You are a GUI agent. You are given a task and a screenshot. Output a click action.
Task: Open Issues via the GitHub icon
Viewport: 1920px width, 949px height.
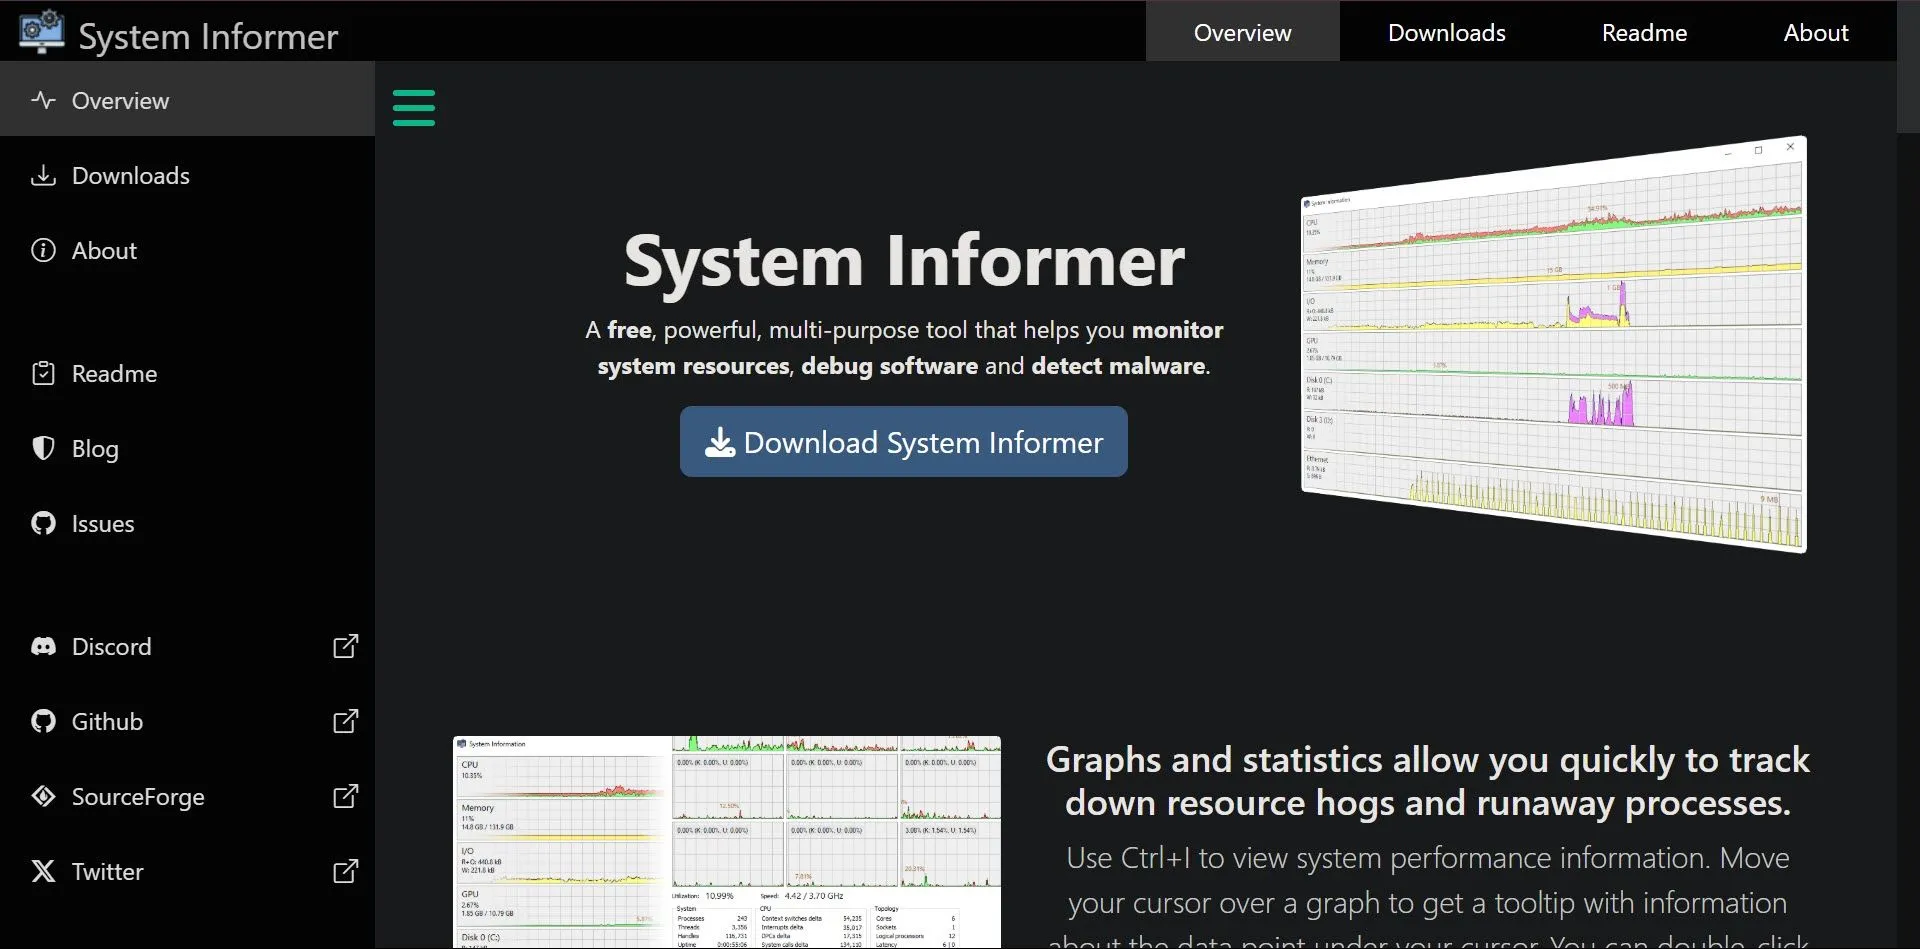point(43,523)
